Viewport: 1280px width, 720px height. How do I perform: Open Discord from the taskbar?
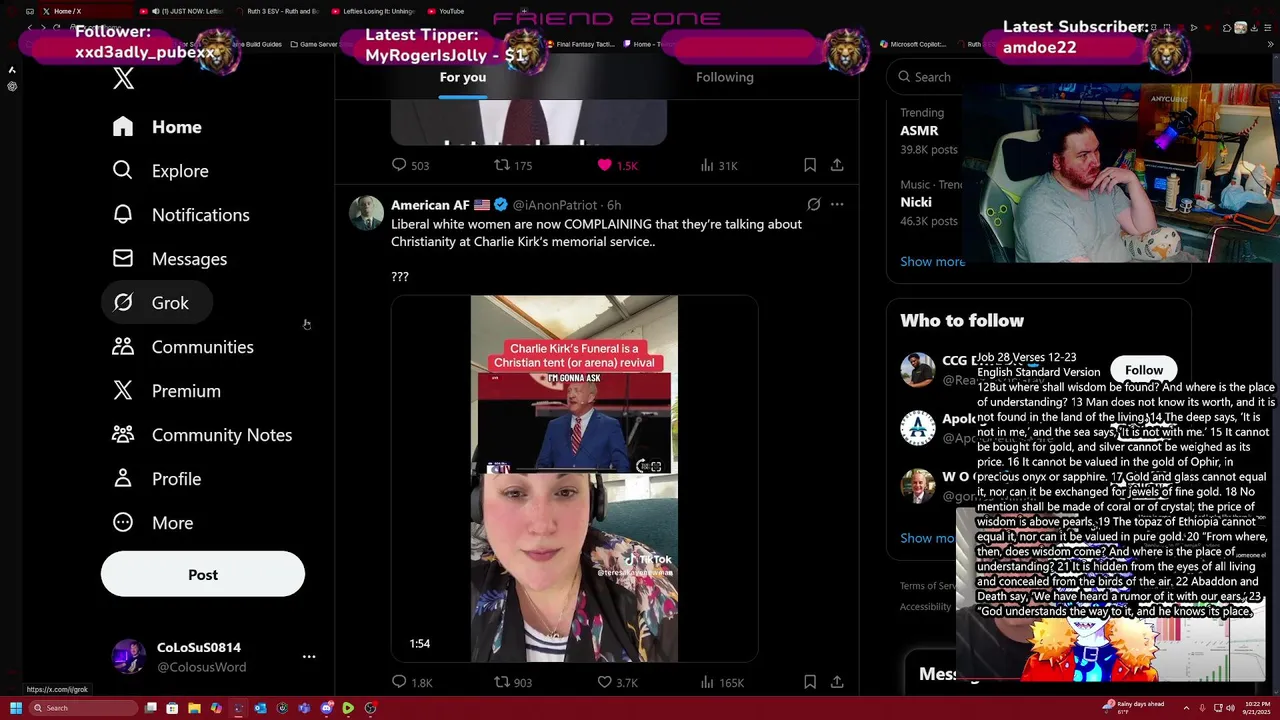coord(326,708)
